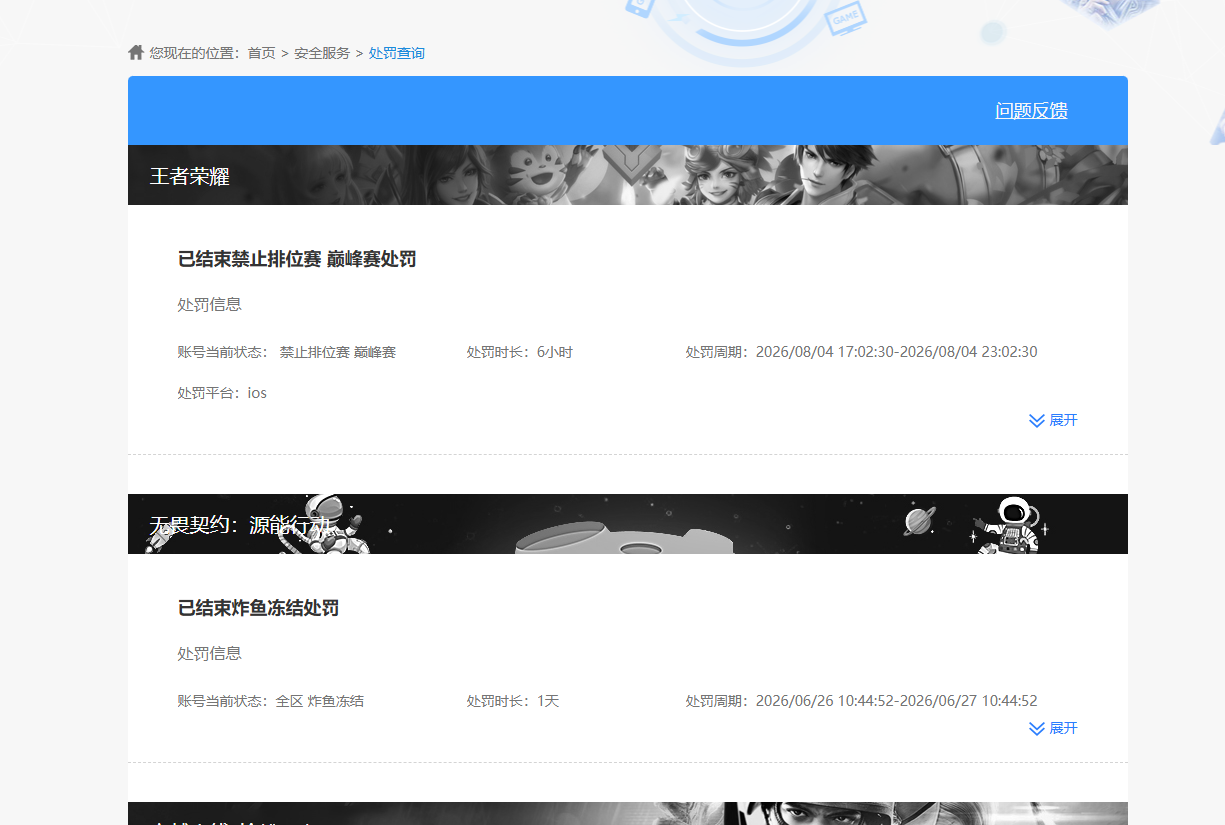Click 处罚信息 label under 炸鱼冻结
The height and width of the screenshot is (825, 1225).
coord(210,654)
